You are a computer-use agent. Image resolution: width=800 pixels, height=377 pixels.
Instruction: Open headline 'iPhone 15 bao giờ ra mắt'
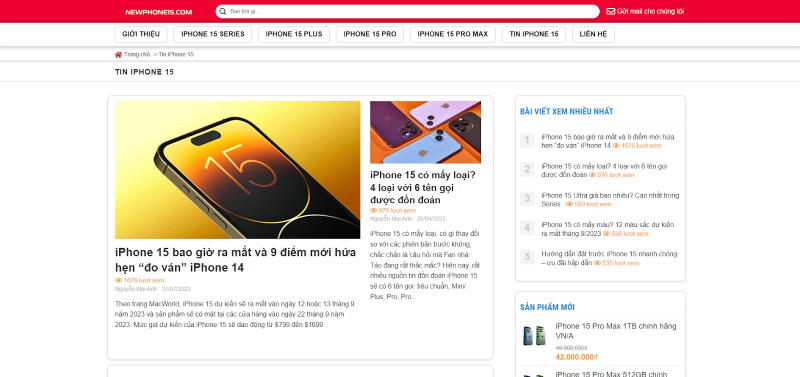[234, 260]
